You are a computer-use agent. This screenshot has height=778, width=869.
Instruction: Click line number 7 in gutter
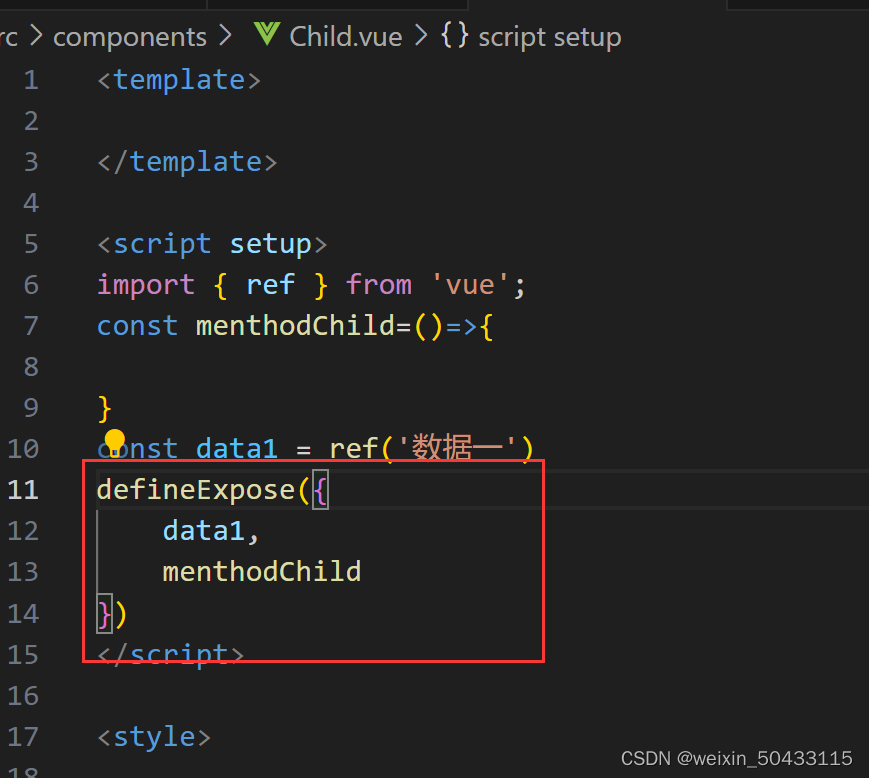point(31,326)
